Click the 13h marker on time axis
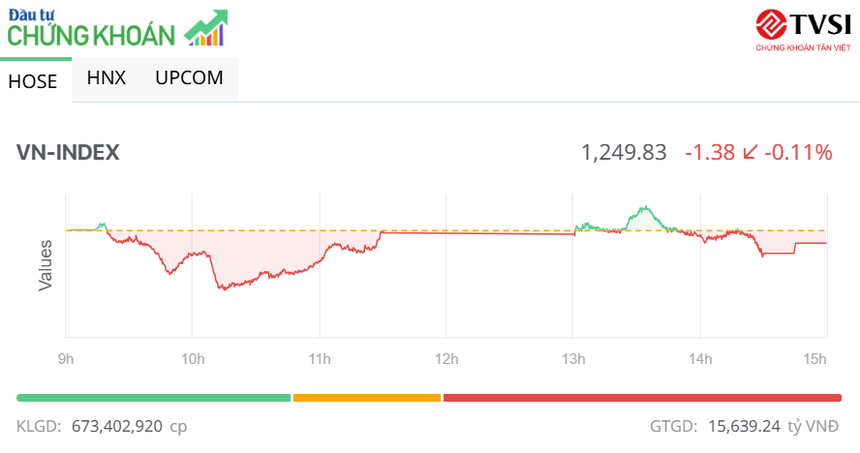 (573, 359)
